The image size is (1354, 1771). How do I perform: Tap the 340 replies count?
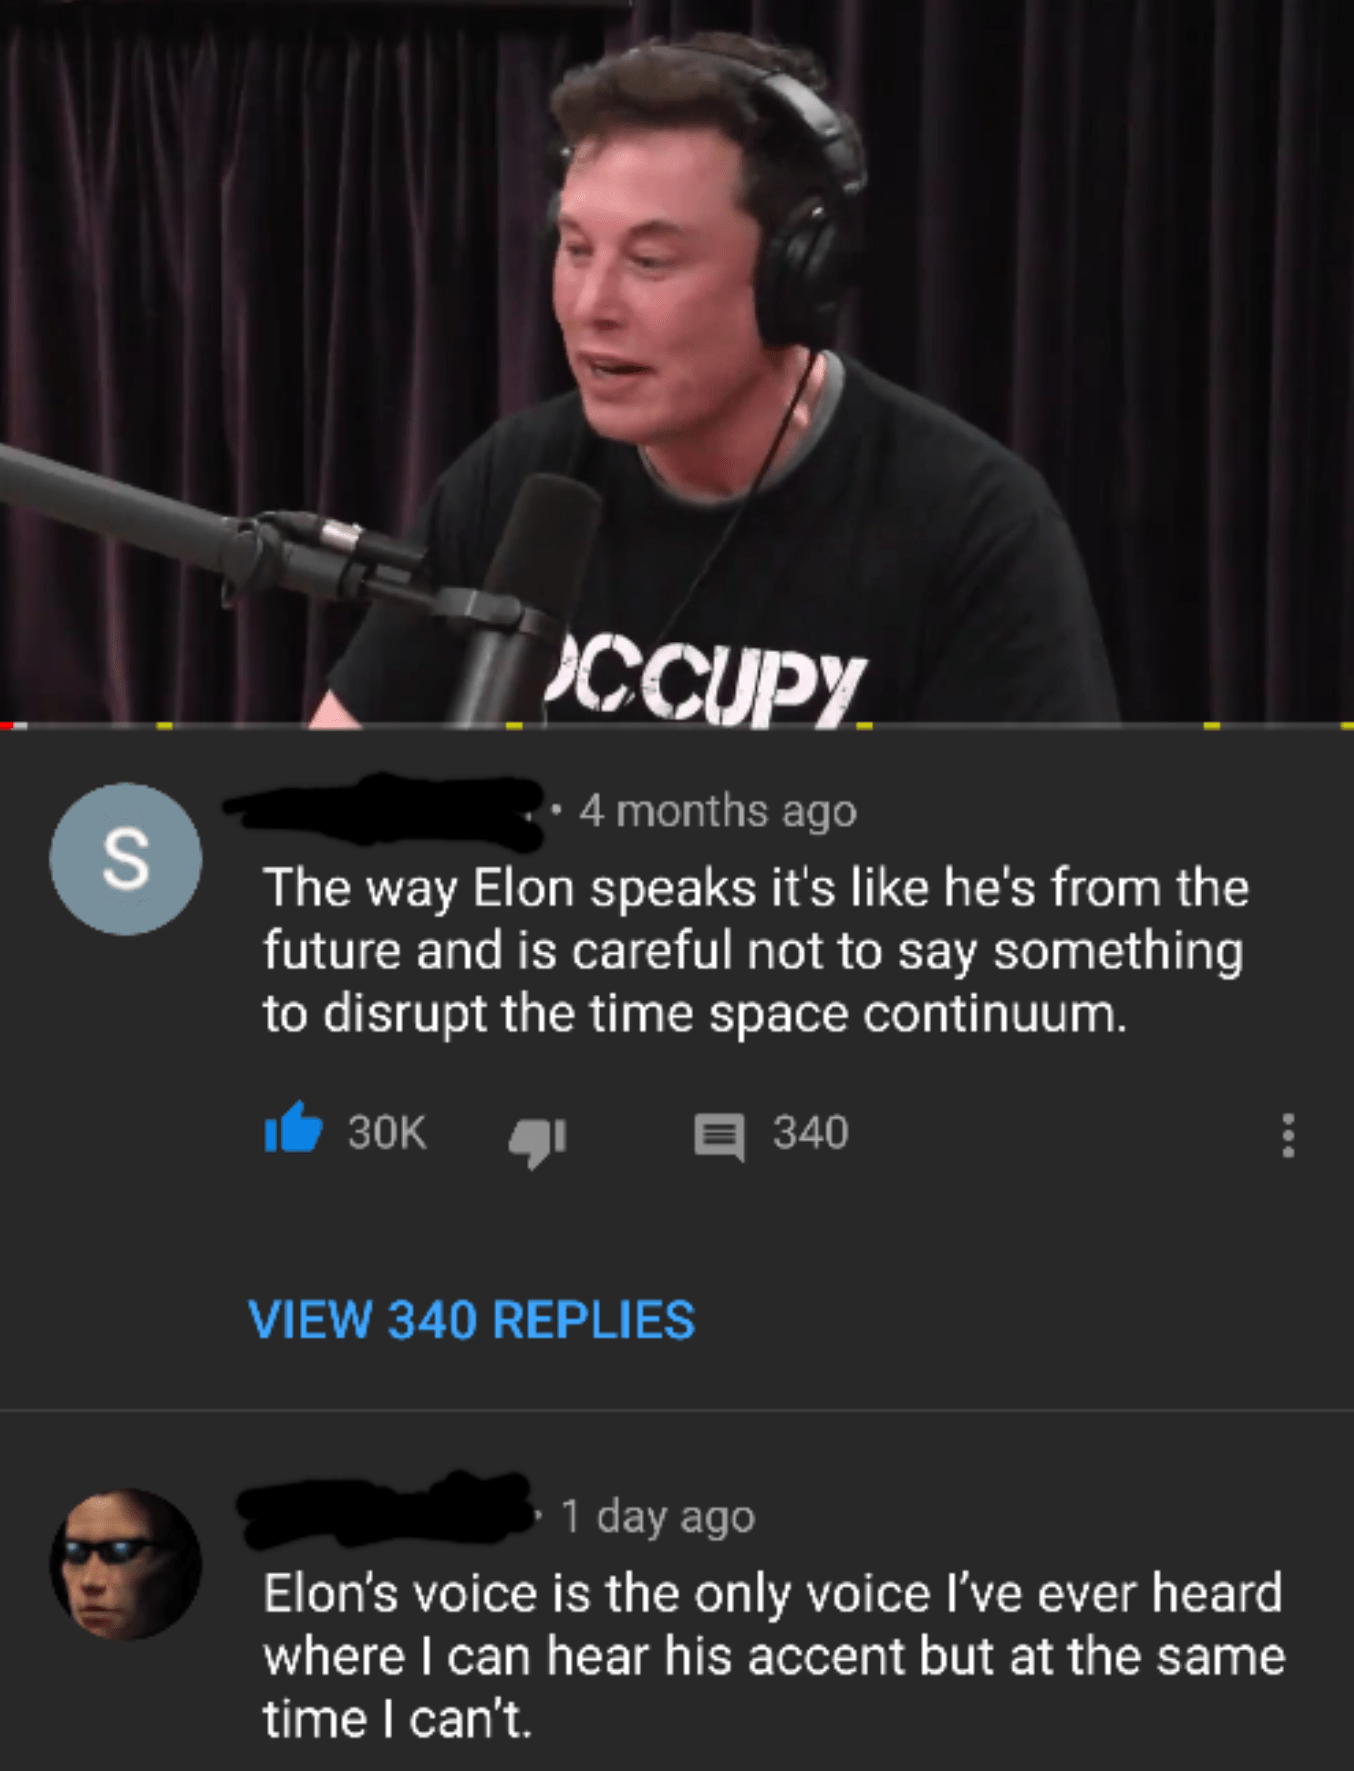(x=810, y=1133)
